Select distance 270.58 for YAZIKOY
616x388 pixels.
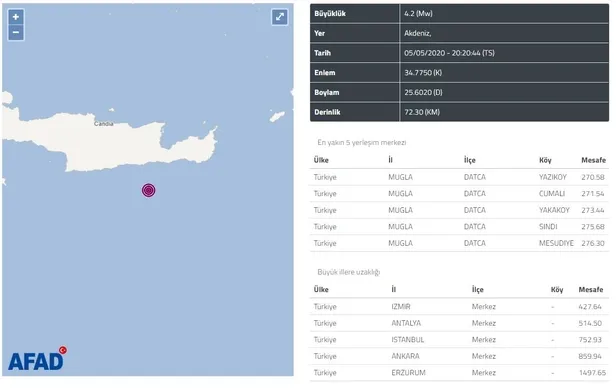tap(593, 177)
